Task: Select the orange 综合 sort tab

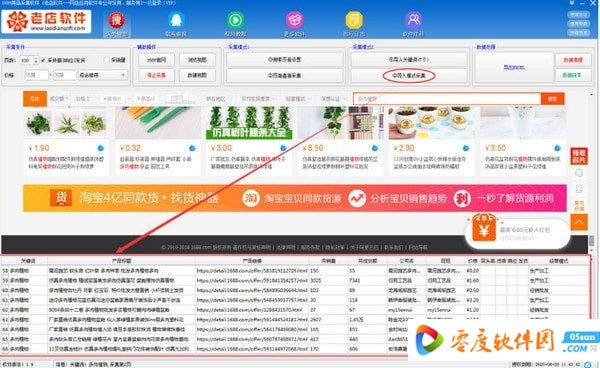Action: pyautogui.click(x=35, y=98)
